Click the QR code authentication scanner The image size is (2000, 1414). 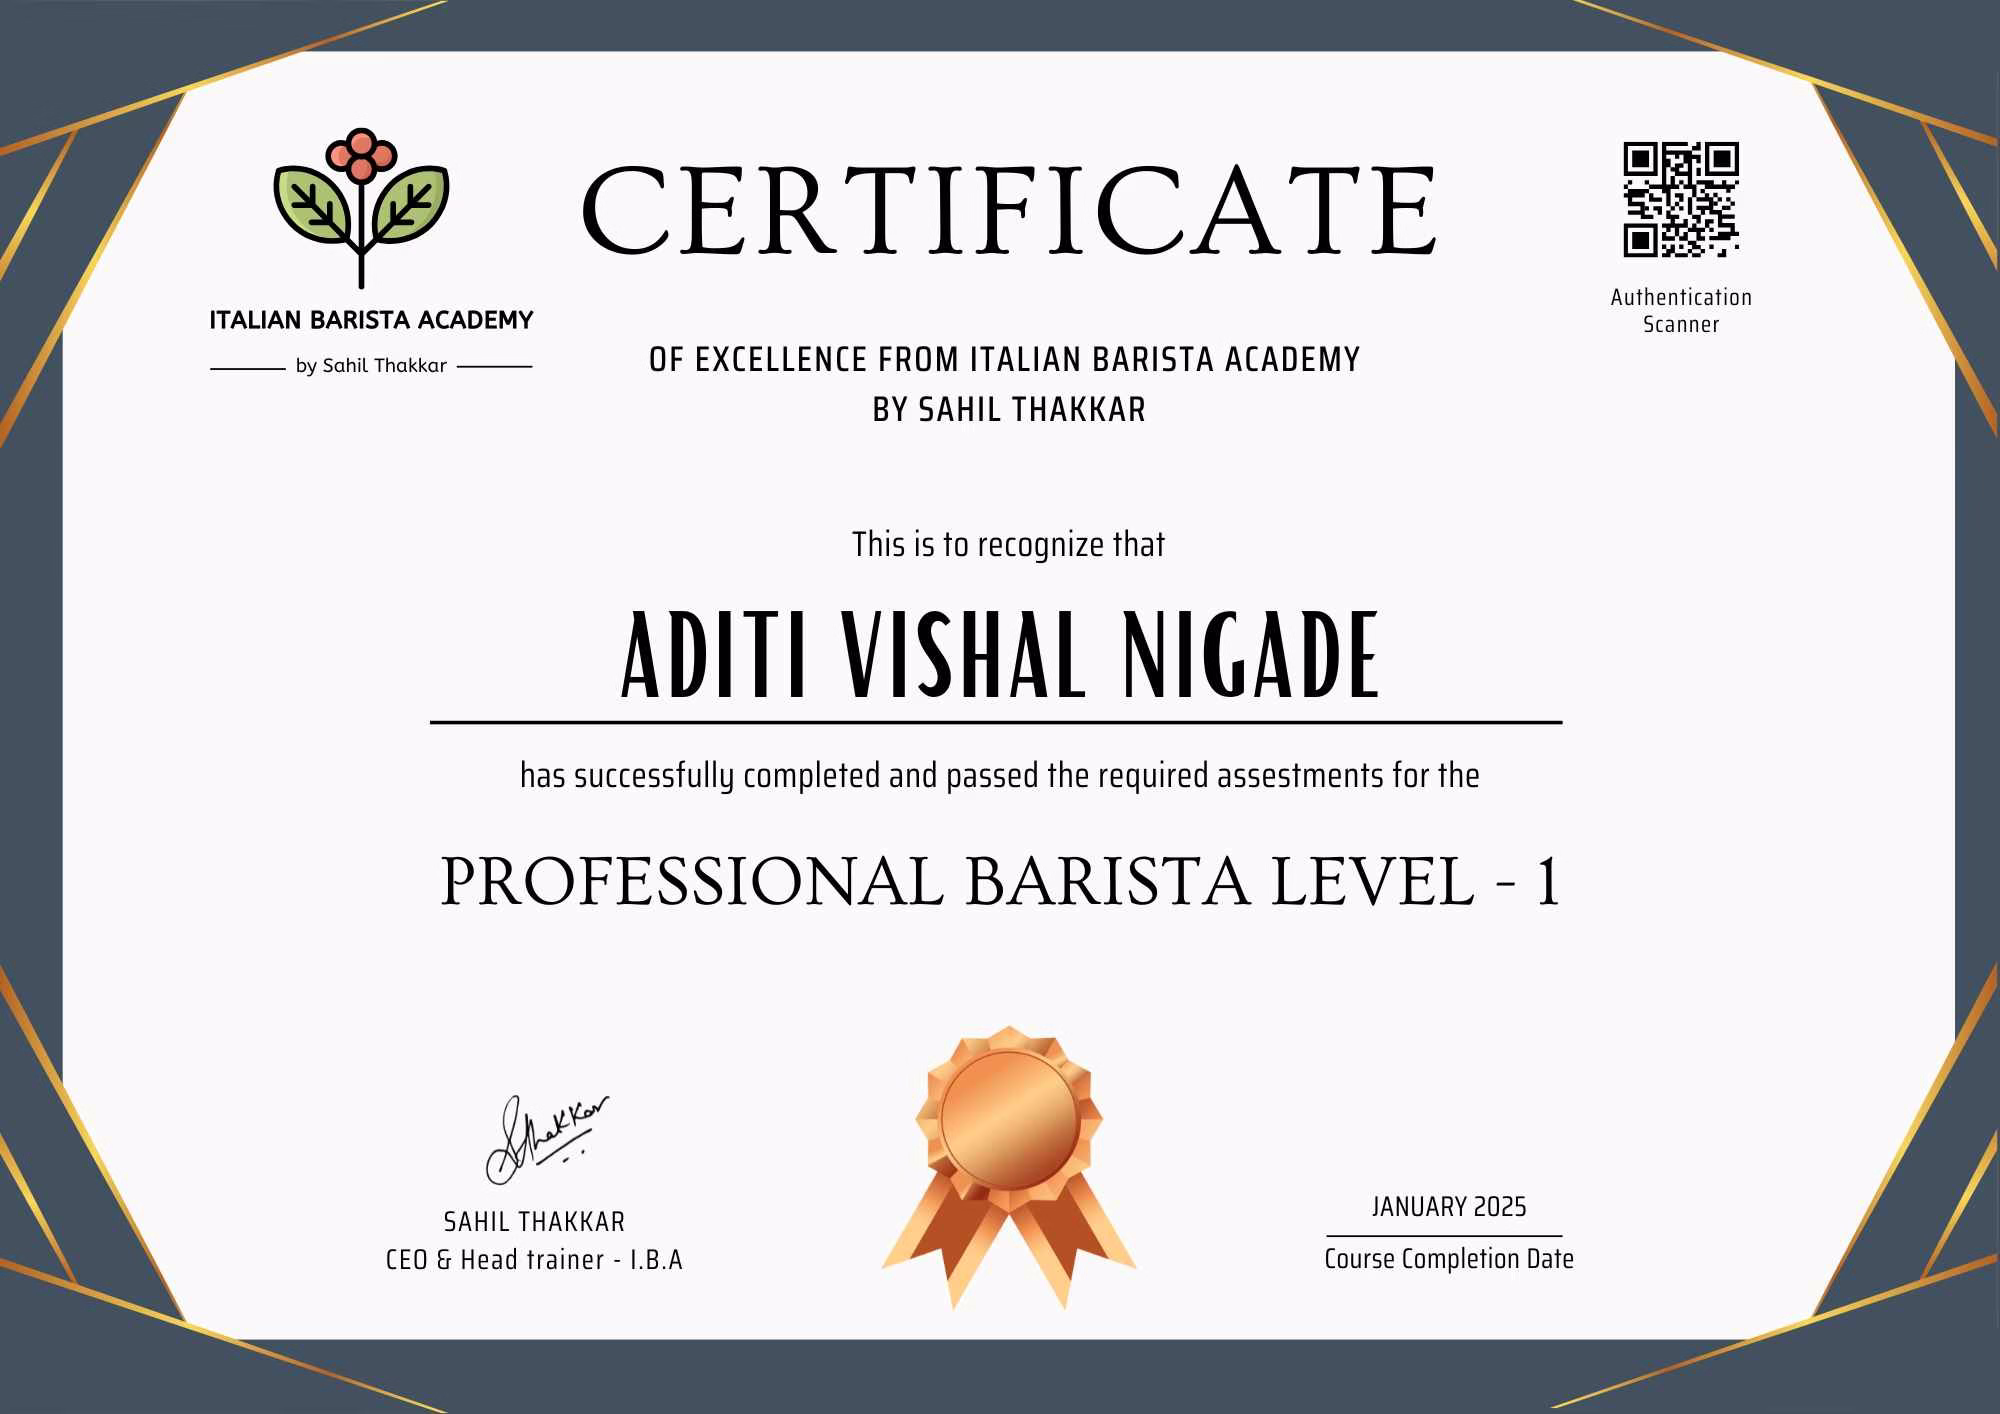click(1680, 199)
